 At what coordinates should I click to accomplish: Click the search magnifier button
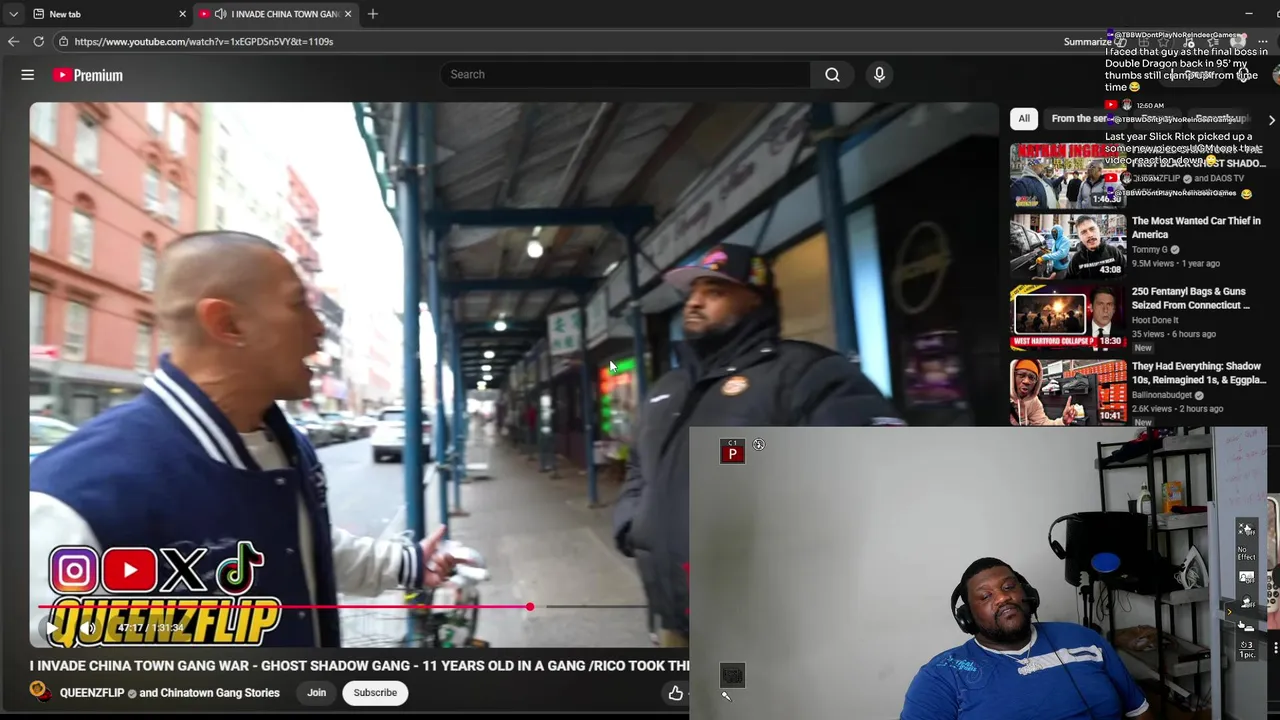pyautogui.click(x=832, y=74)
